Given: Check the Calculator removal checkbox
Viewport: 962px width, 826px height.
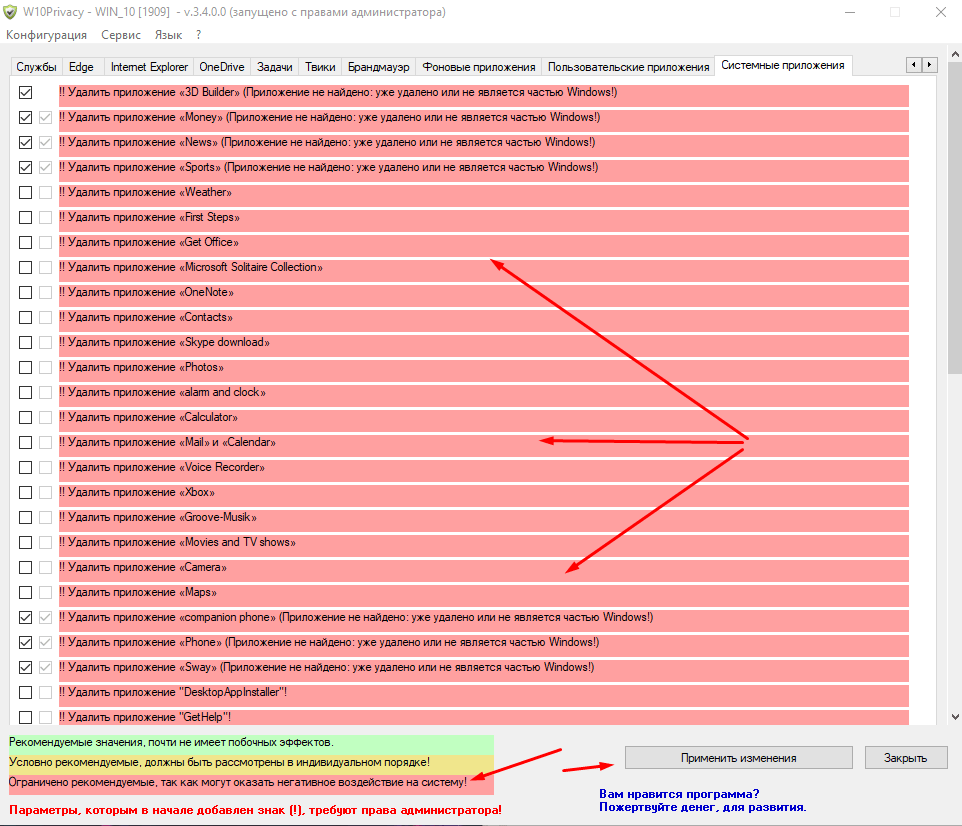Looking at the screenshot, I should click(25, 417).
